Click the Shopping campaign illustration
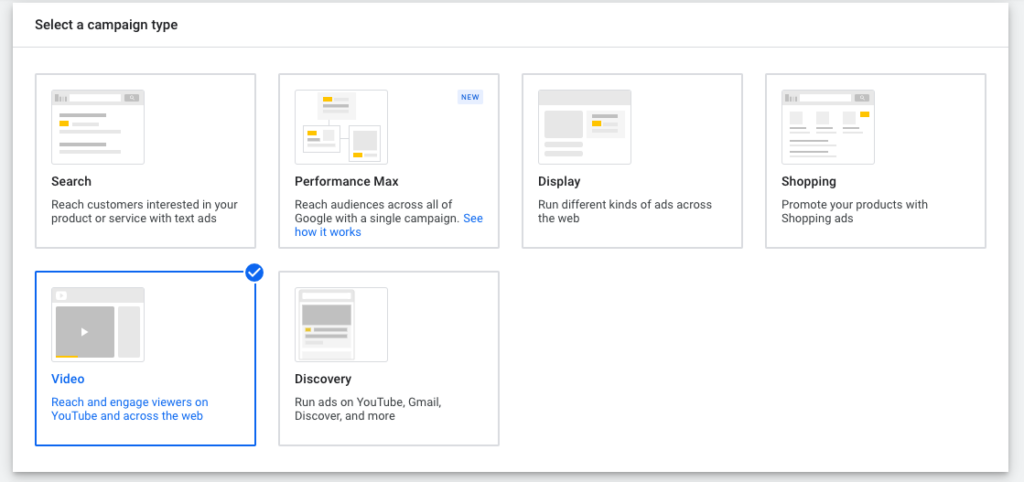Image resolution: width=1024 pixels, height=482 pixels. pos(827,127)
